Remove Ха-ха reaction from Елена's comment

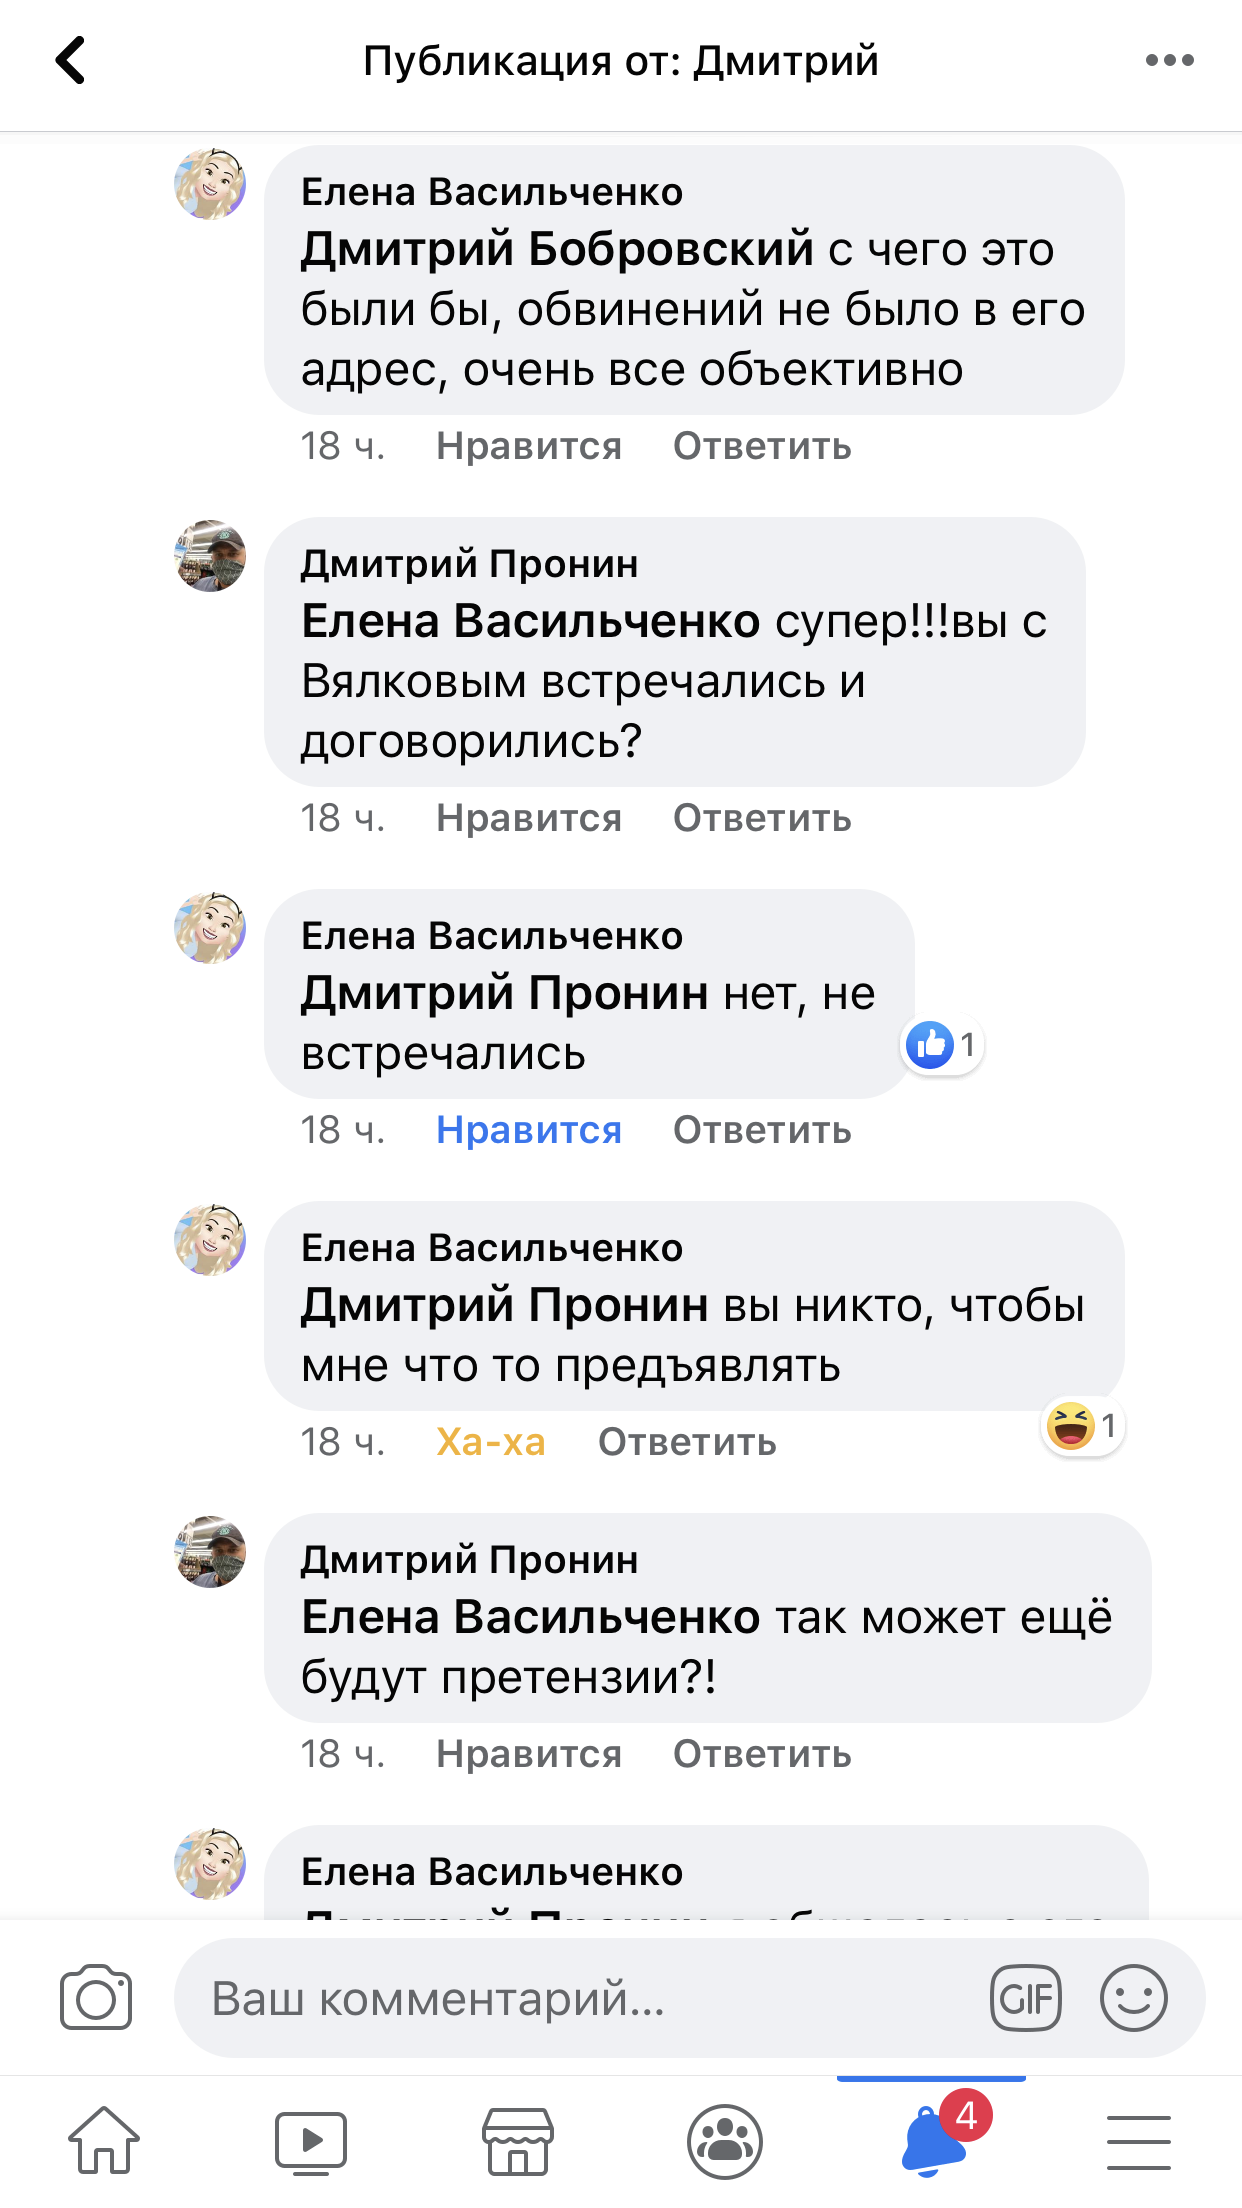pyautogui.click(x=491, y=1442)
